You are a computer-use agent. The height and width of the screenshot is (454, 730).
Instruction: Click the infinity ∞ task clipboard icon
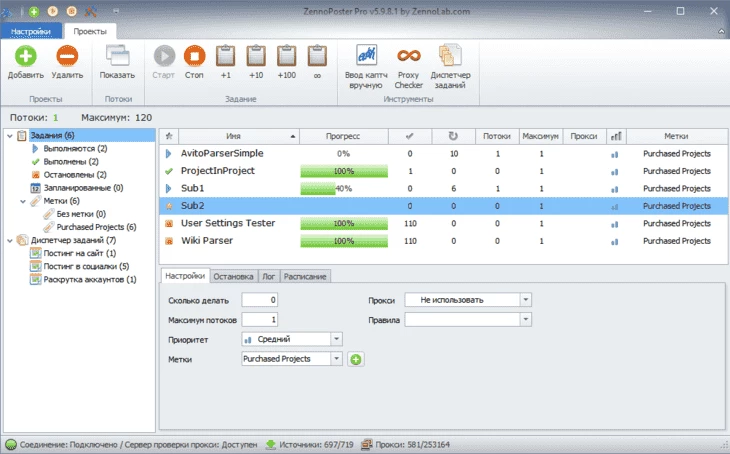point(317,56)
